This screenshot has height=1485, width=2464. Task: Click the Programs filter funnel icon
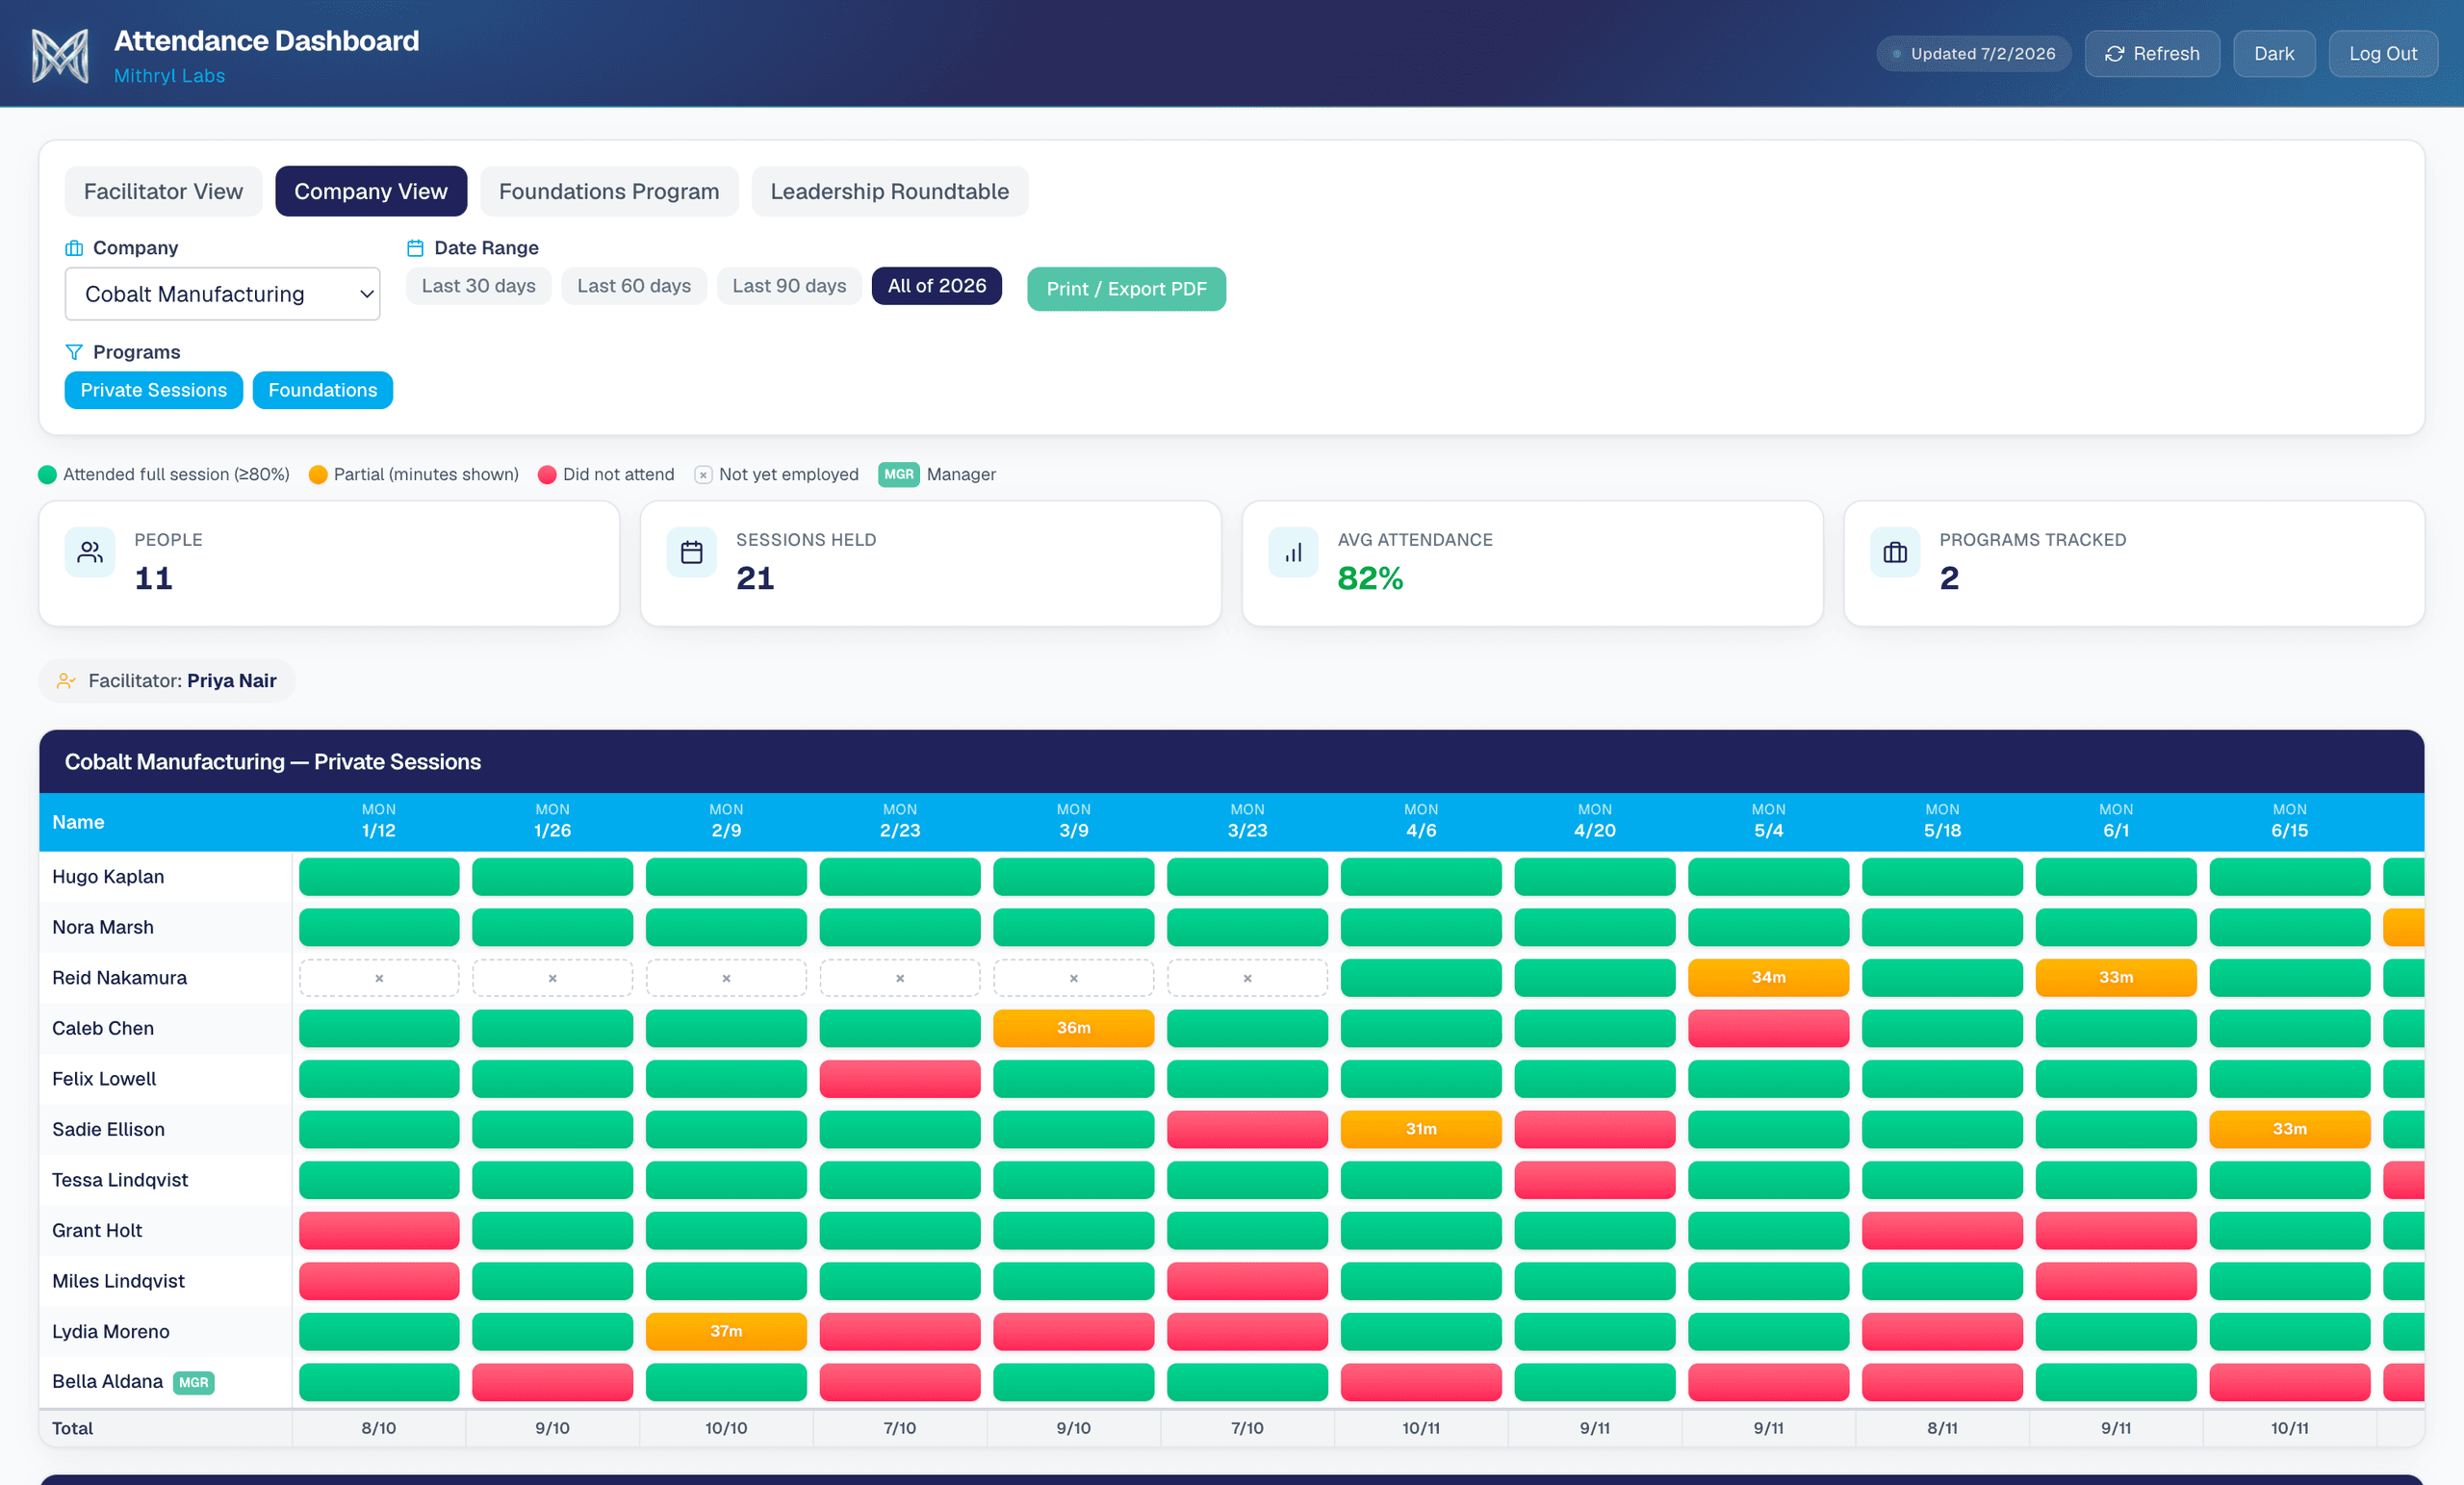coord(74,352)
